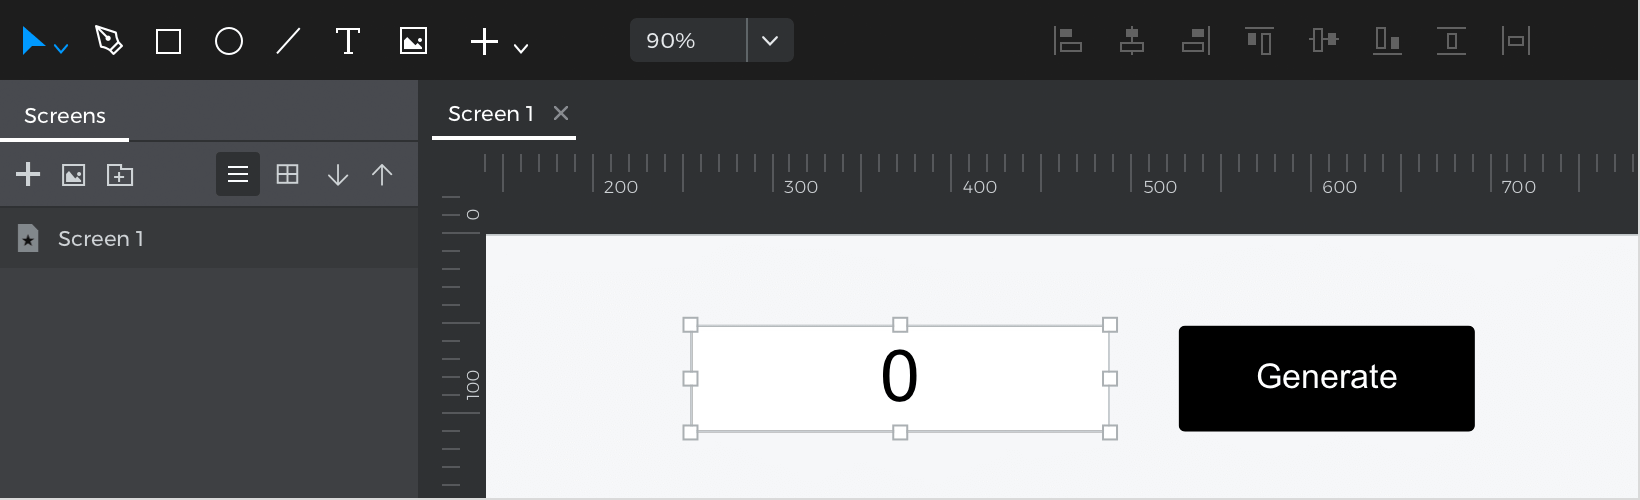The width and height of the screenshot is (1640, 500).
Task: Select Screen 1 in screens list
Action: tap(101, 239)
